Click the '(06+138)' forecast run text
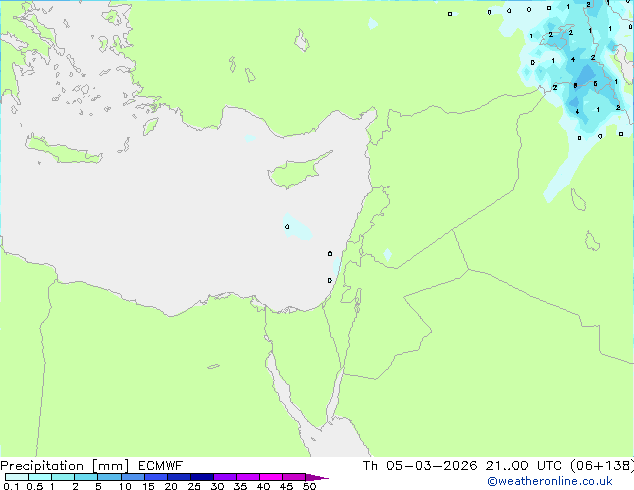Viewport: 634px width, 490px height. (x=602, y=465)
